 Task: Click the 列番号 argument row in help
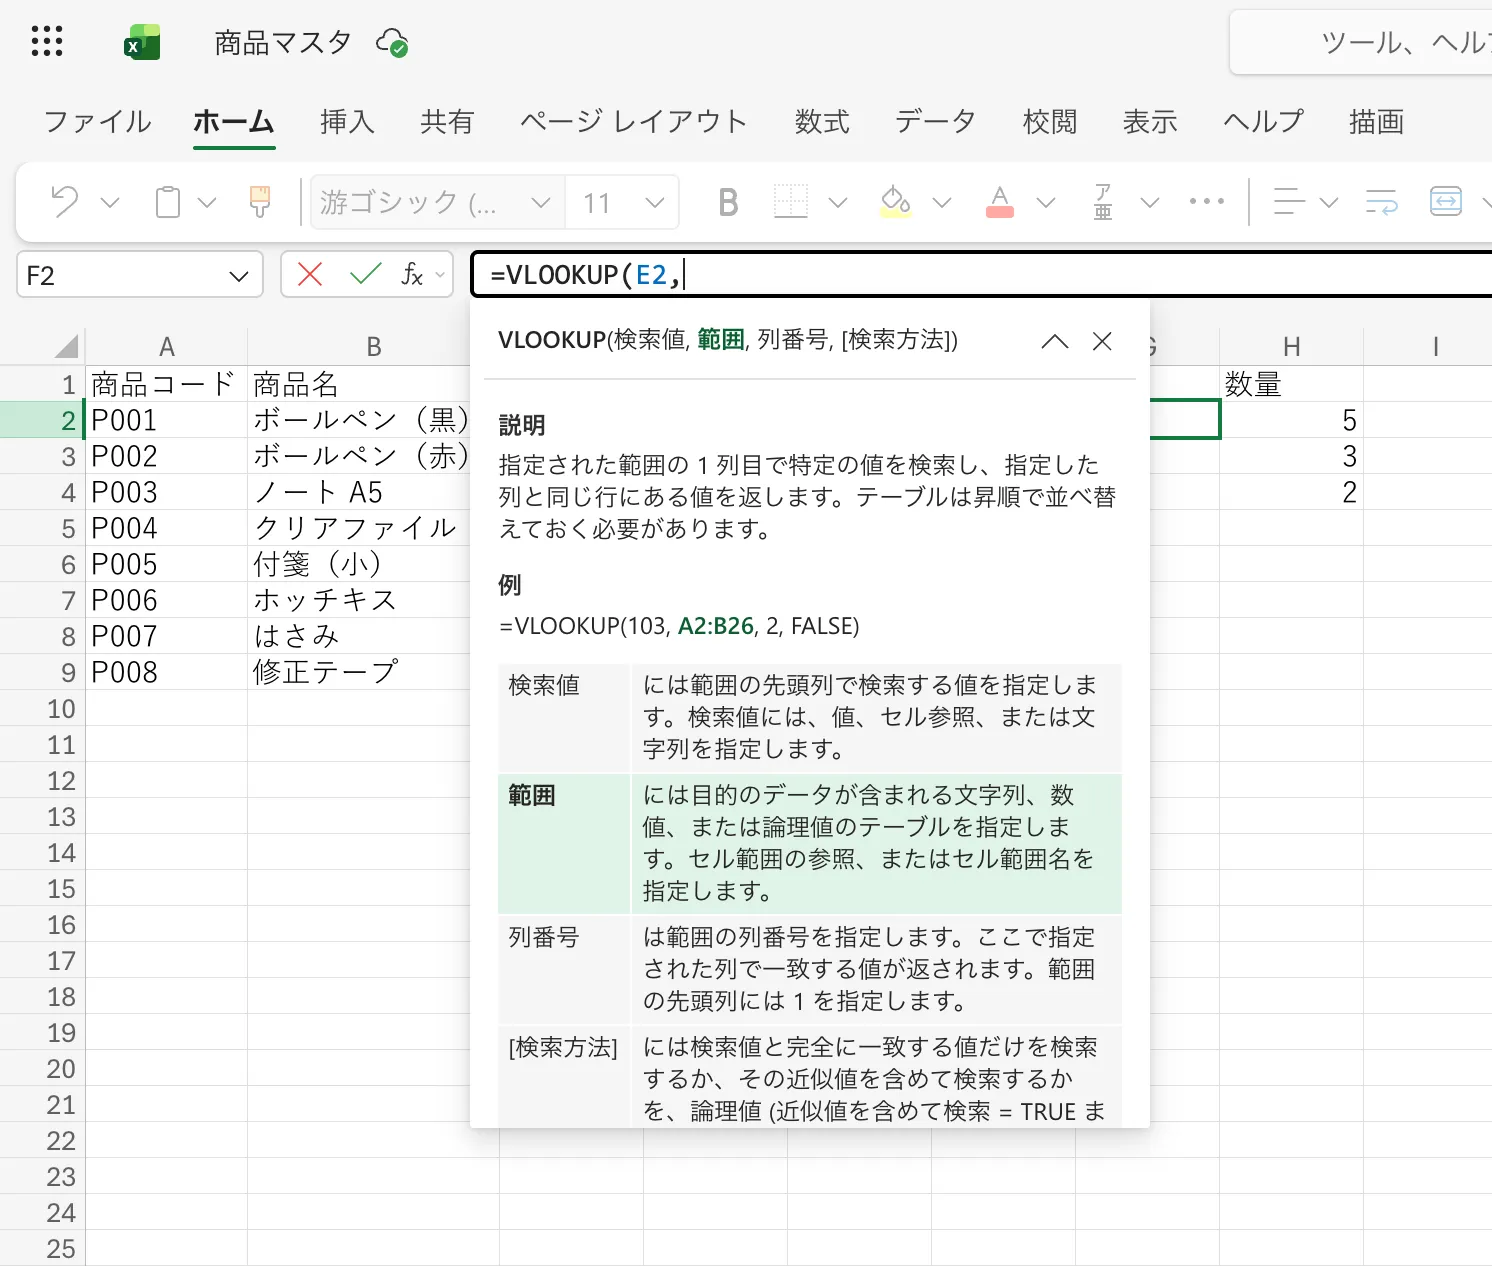(x=810, y=969)
